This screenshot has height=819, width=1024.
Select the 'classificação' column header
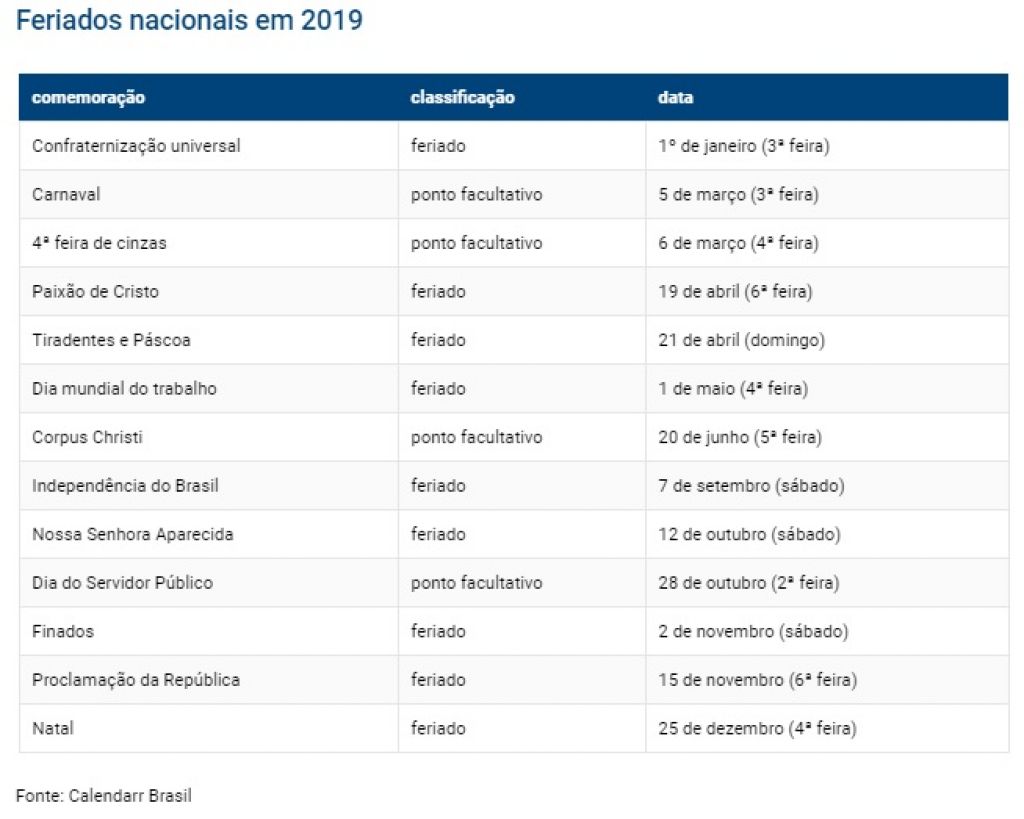(x=462, y=97)
